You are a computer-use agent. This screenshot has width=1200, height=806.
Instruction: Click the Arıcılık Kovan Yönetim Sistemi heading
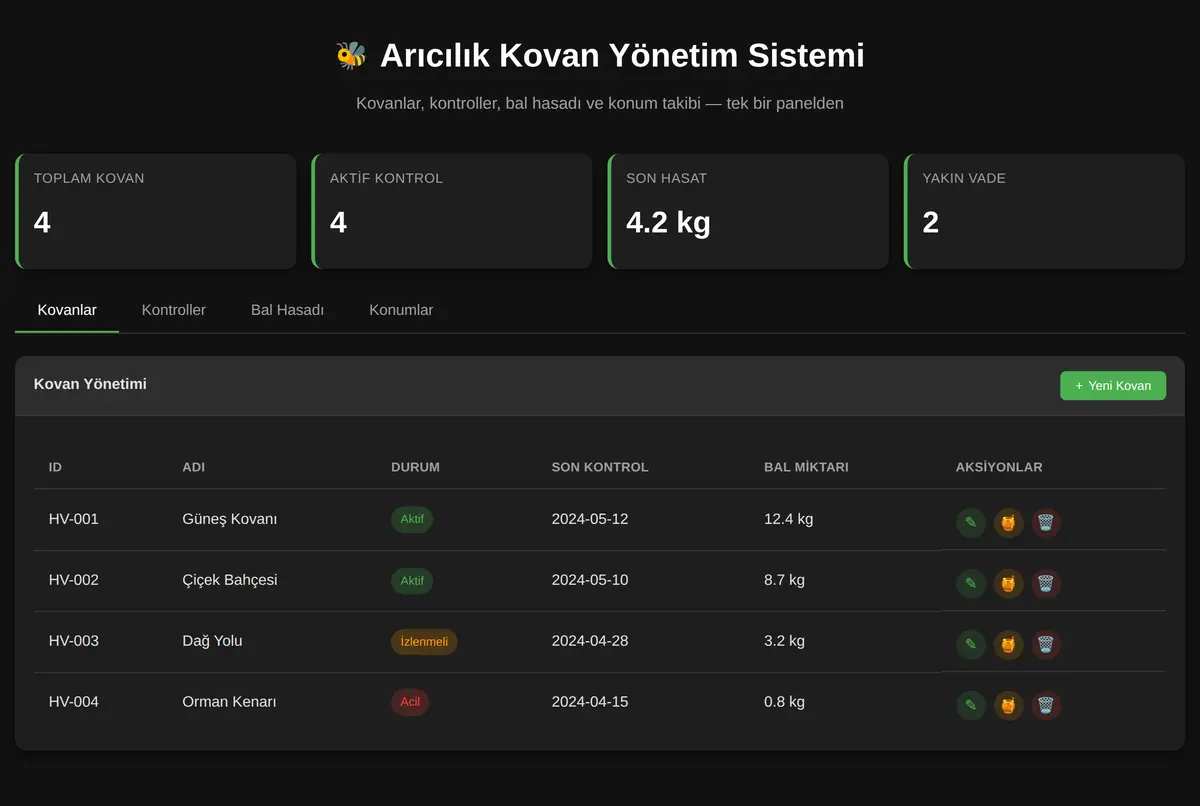point(622,55)
